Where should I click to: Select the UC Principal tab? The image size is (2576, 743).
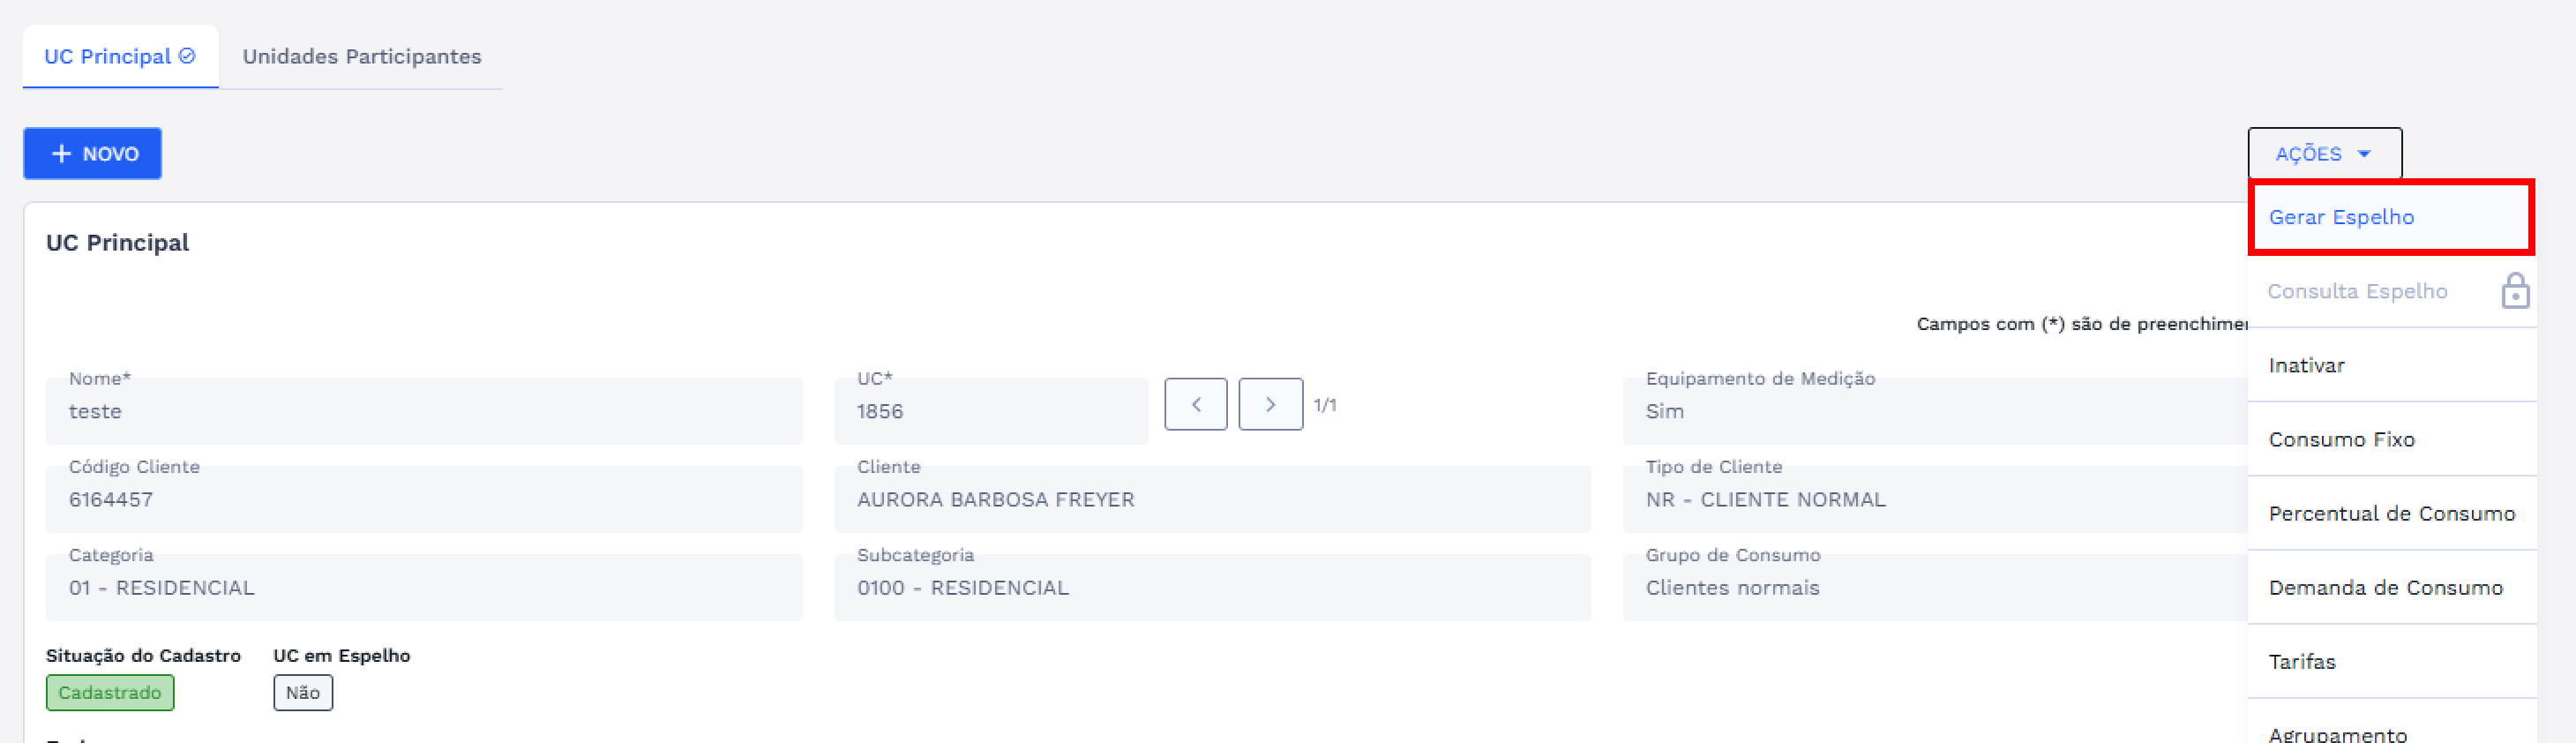click(108, 56)
